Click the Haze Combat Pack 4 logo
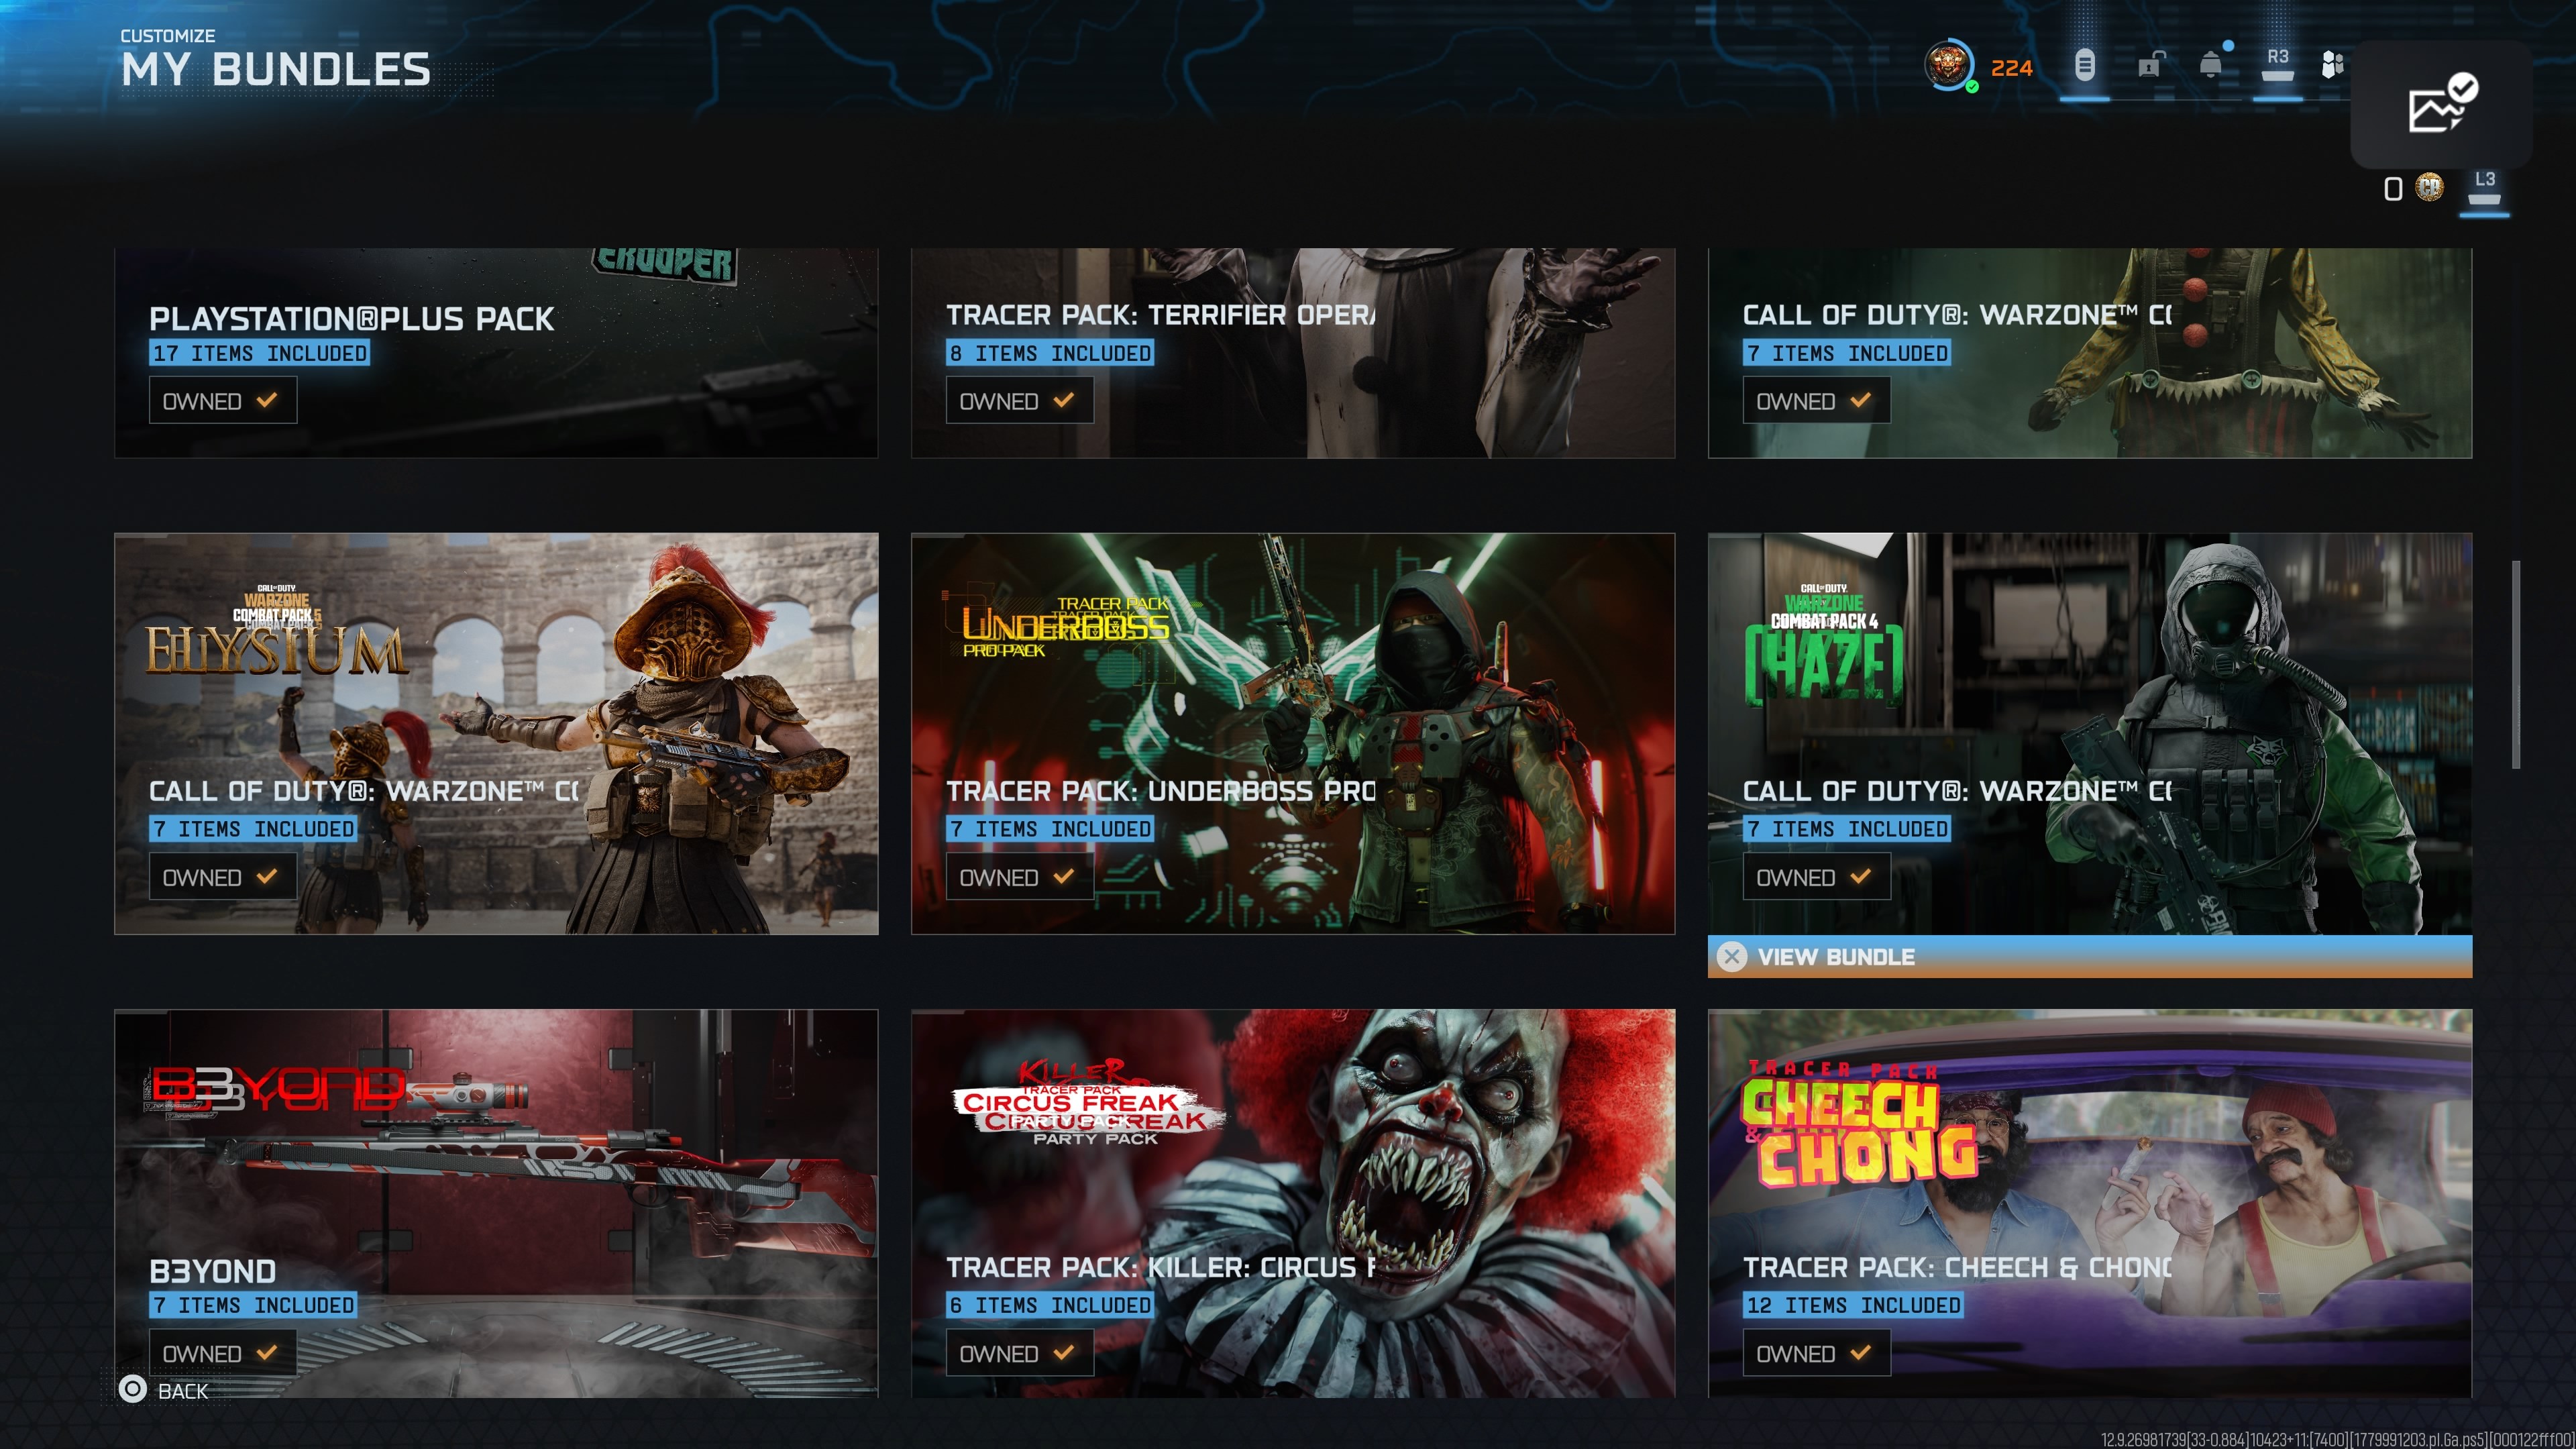 tap(1824, 646)
